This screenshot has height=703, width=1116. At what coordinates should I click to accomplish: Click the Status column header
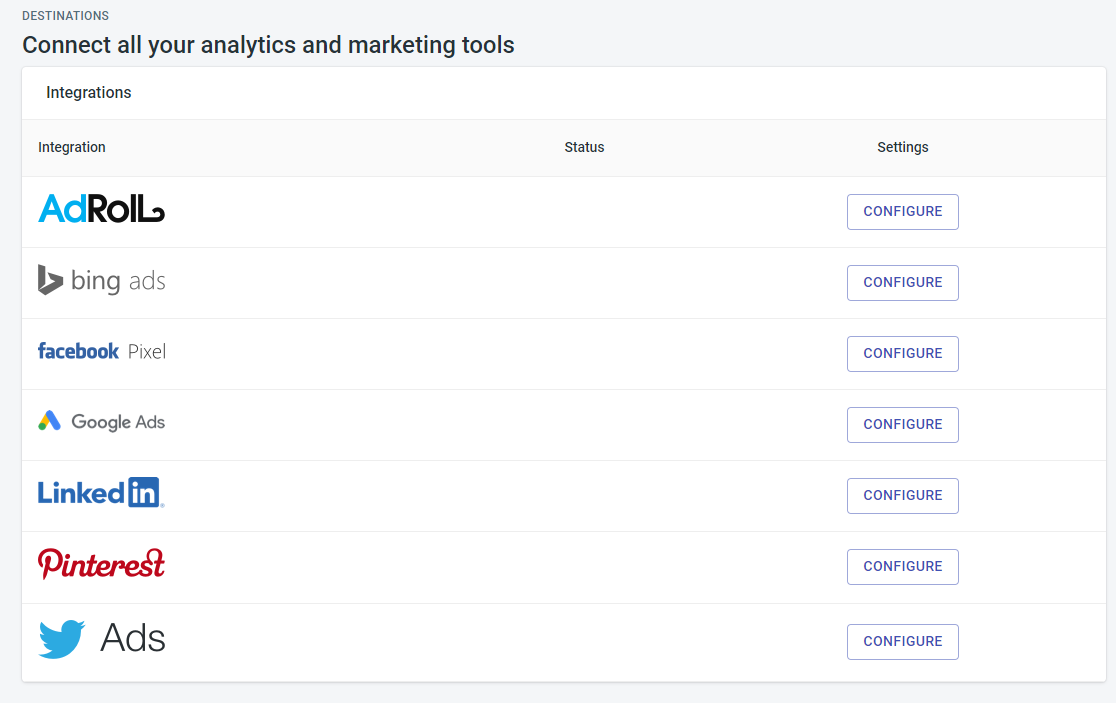coord(584,147)
